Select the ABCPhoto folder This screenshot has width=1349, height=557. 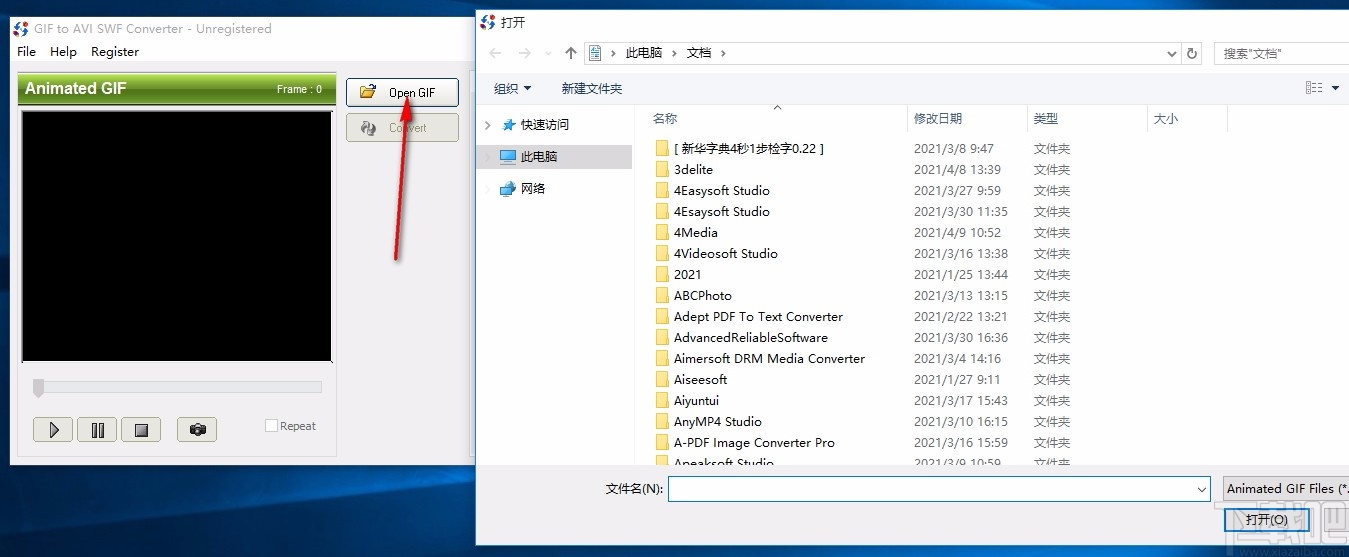click(x=703, y=295)
